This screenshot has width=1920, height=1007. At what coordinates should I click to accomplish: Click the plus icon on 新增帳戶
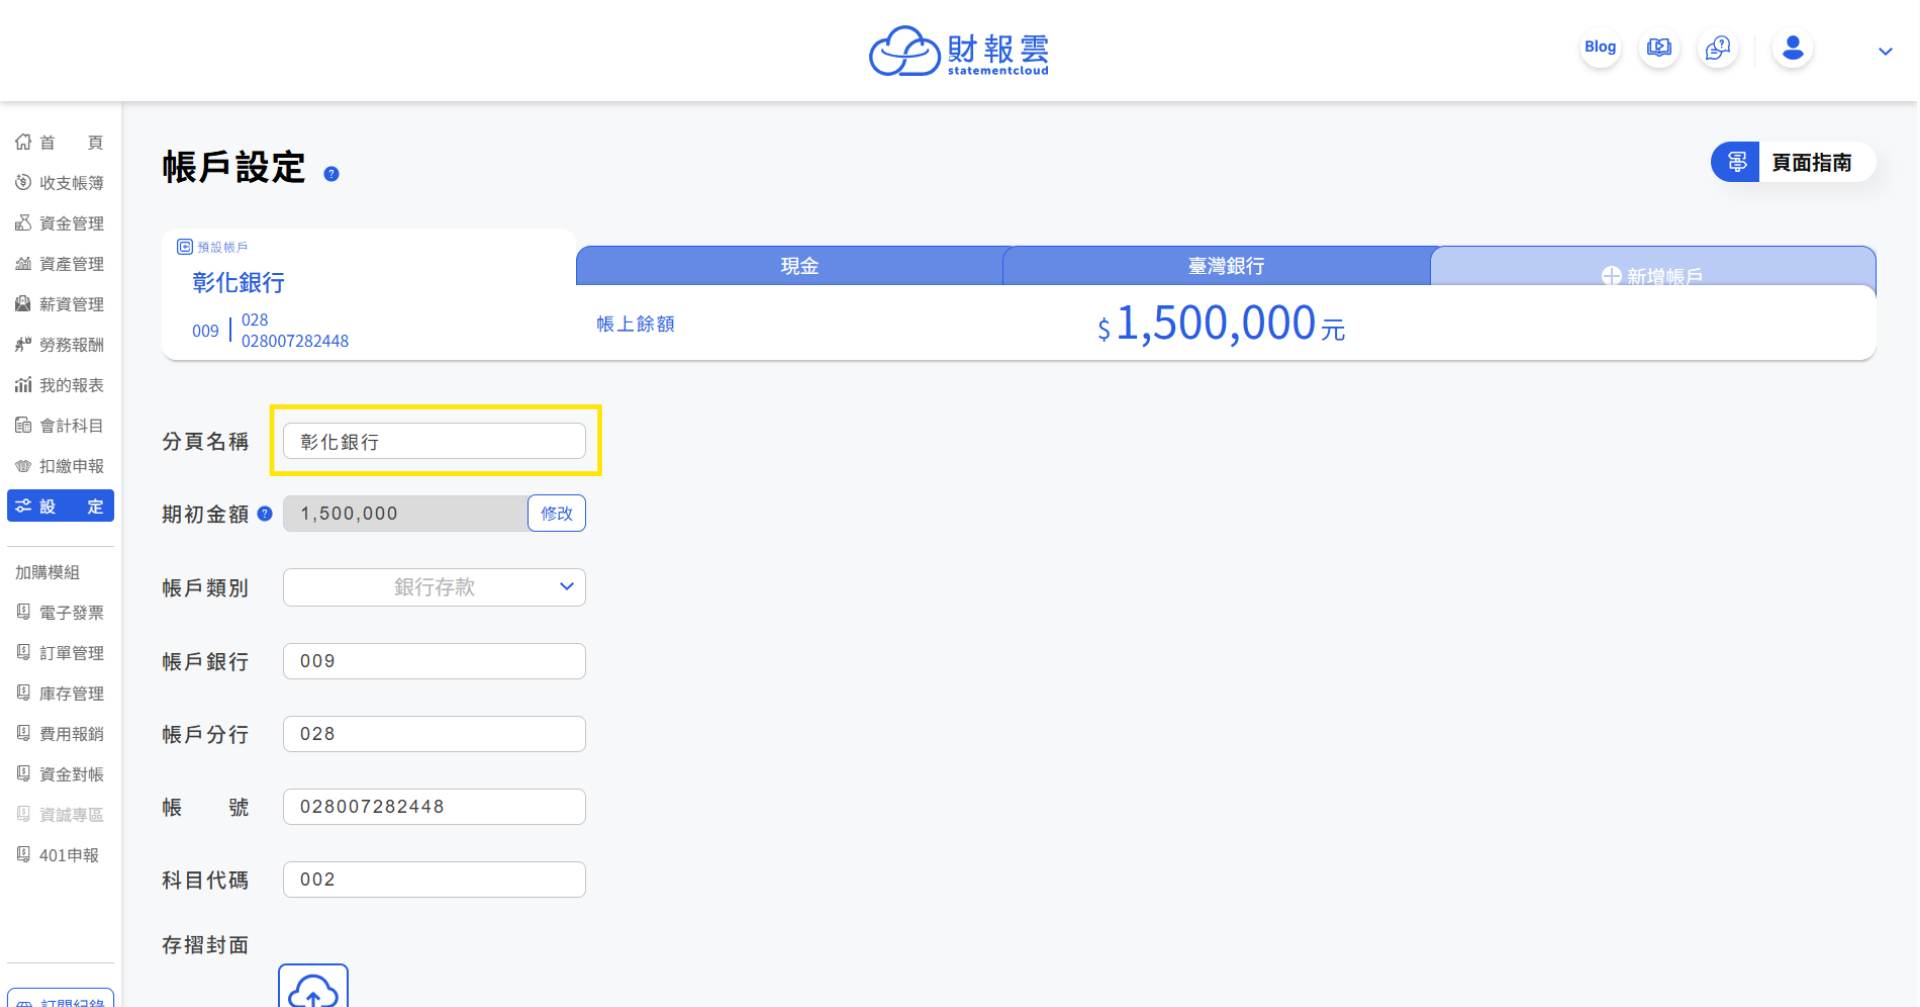[1611, 276]
